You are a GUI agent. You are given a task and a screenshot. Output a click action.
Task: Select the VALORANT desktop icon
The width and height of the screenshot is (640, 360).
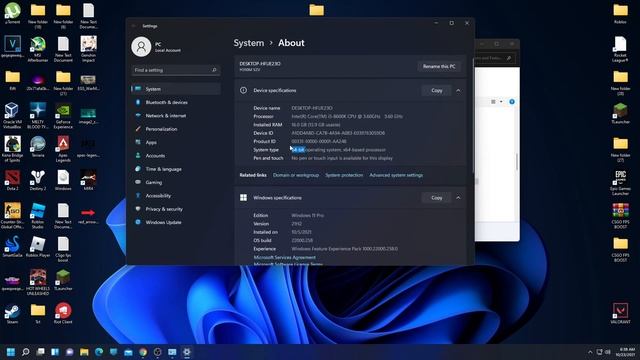pyautogui.click(x=620, y=313)
